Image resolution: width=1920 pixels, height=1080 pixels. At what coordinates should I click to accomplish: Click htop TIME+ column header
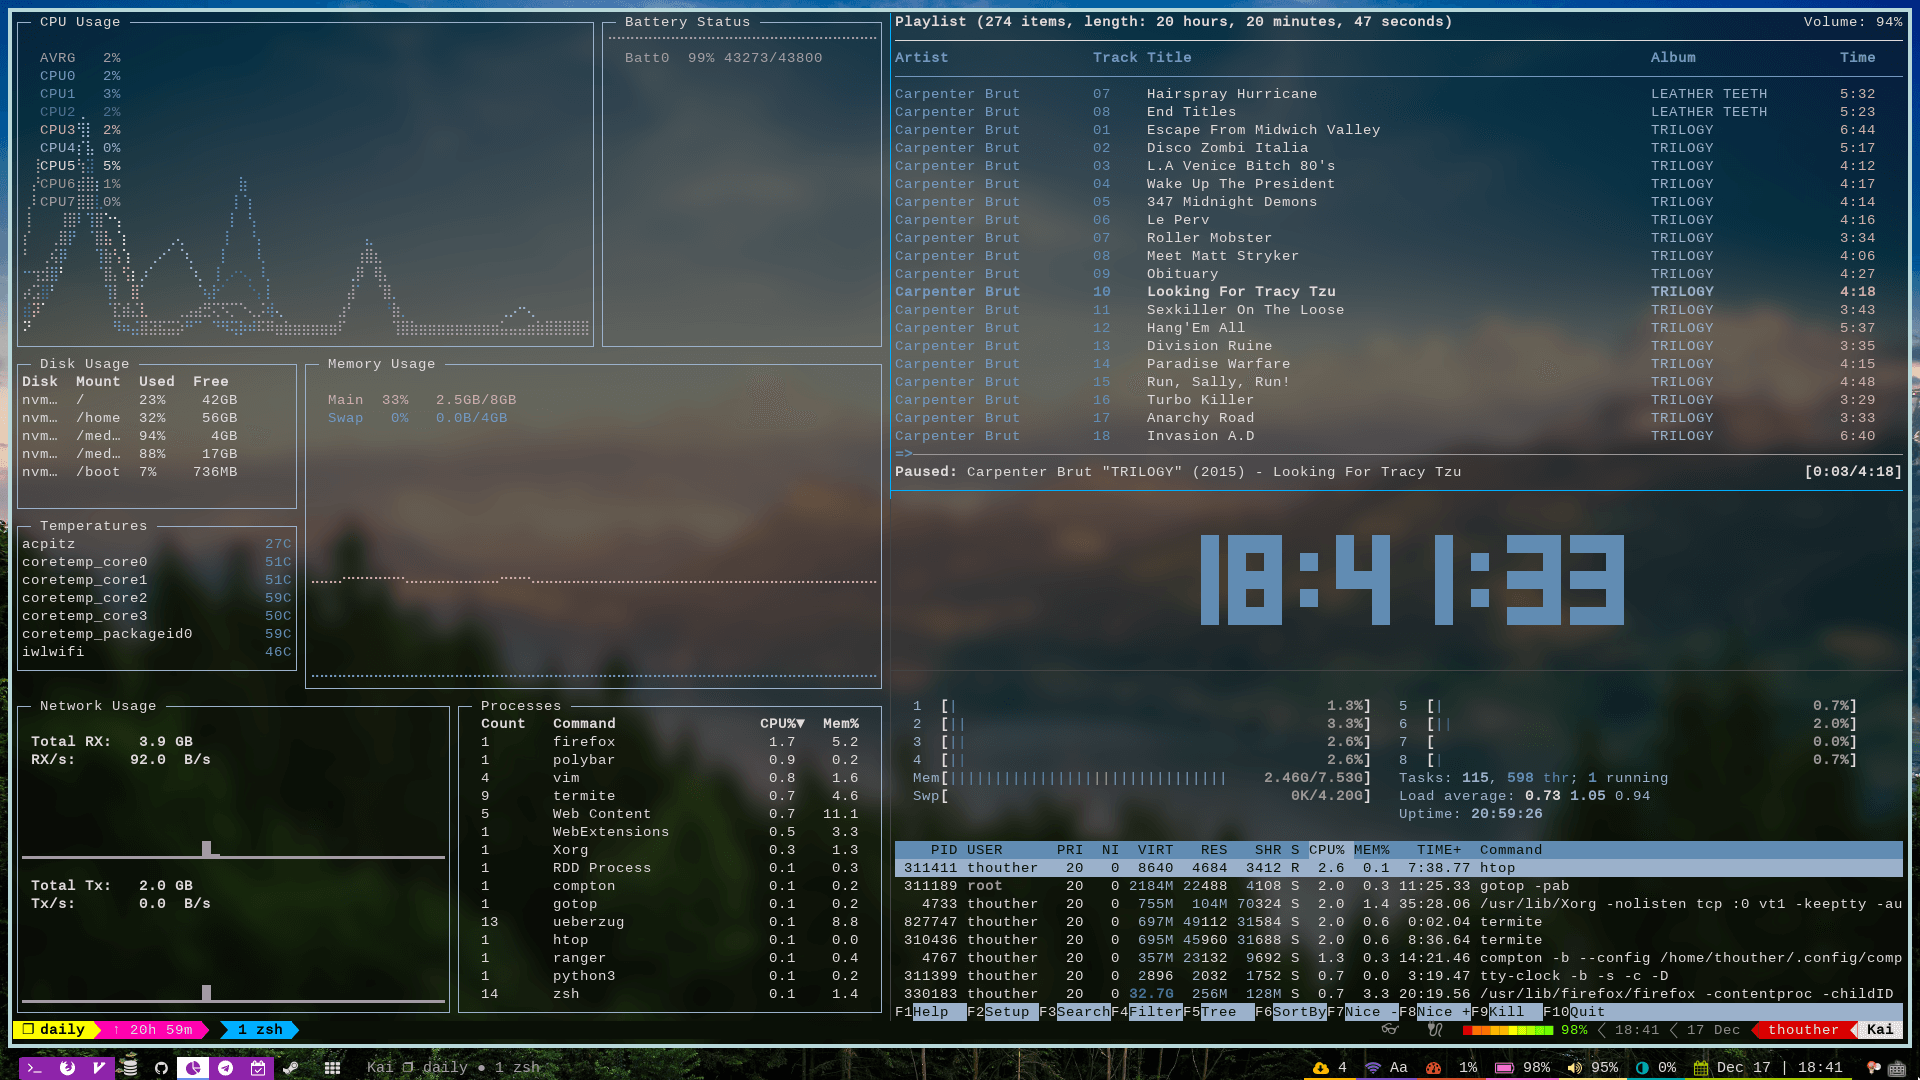pyautogui.click(x=1439, y=850)
